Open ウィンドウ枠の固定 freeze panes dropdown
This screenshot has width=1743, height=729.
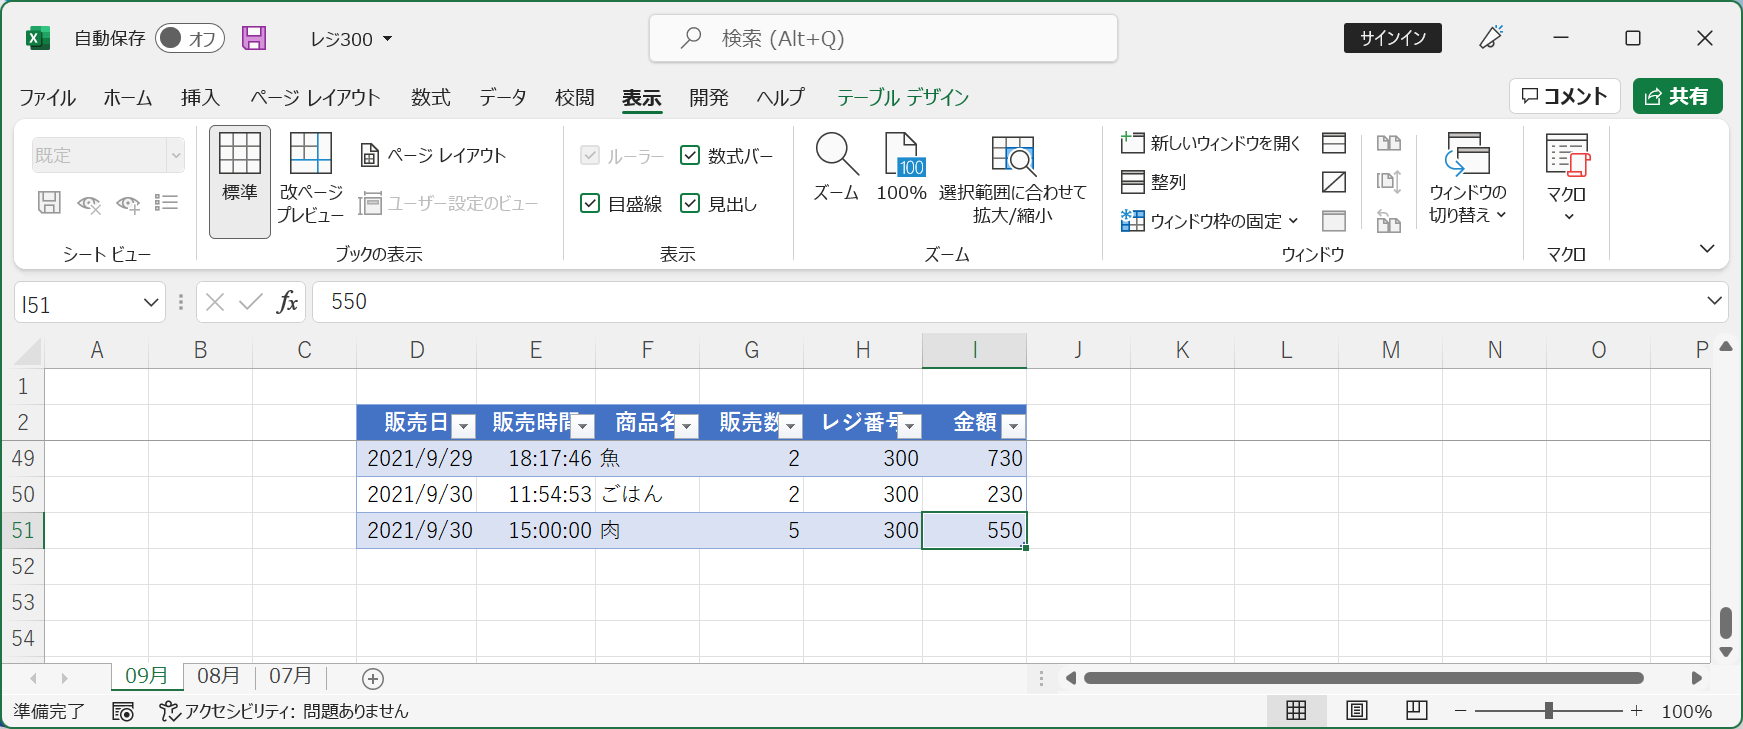tap(1210, 221)
